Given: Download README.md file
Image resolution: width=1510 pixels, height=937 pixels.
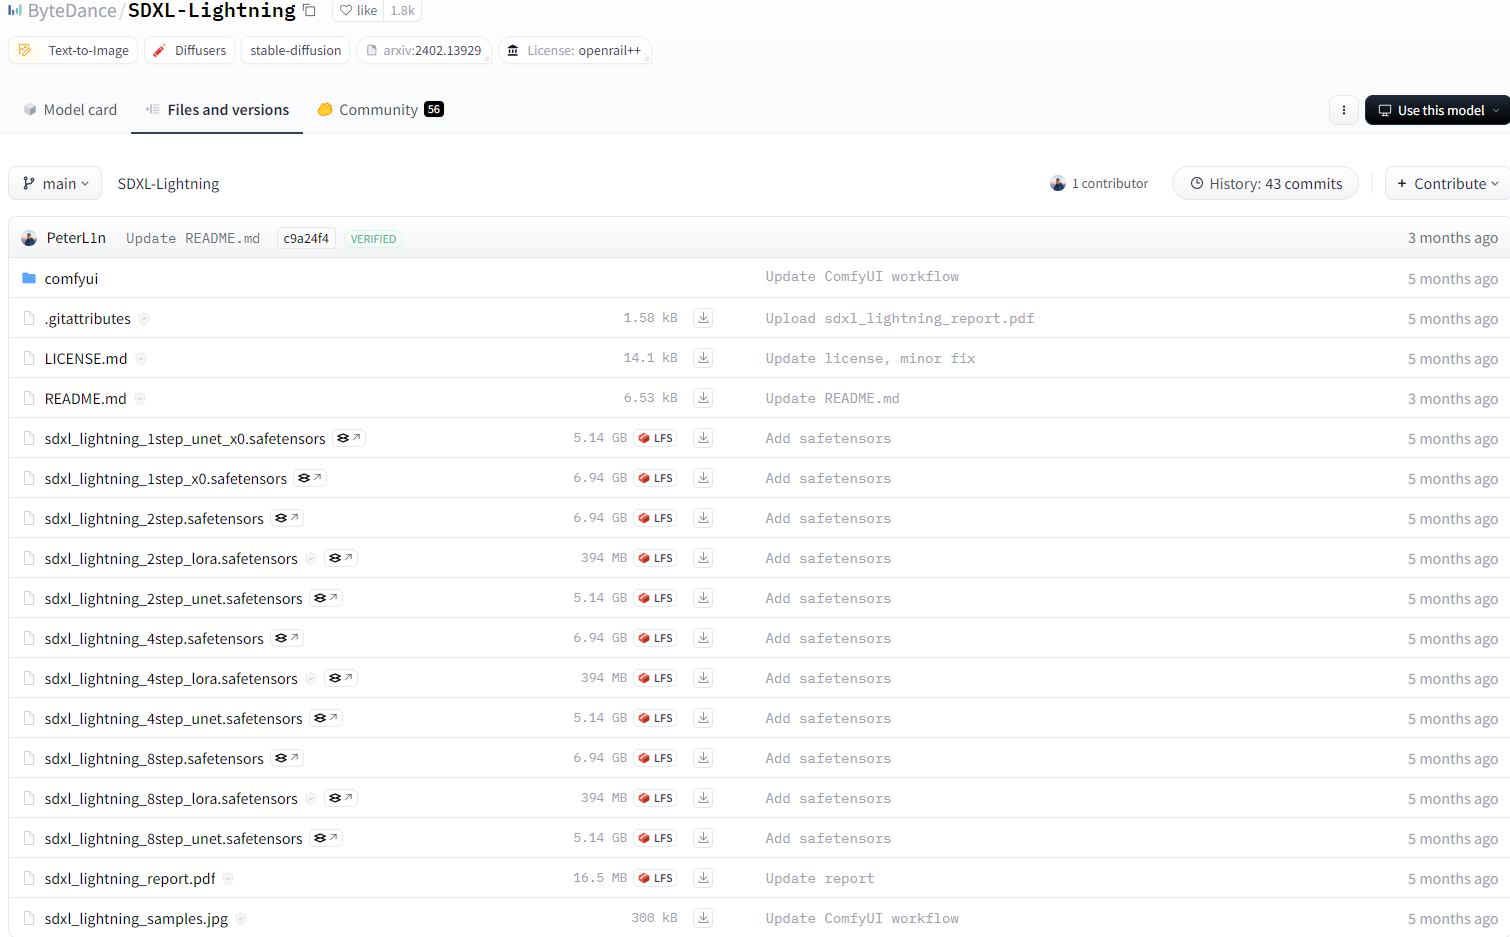Looking at the screenshot, I should pyautogui.click(x=703, y=398).
